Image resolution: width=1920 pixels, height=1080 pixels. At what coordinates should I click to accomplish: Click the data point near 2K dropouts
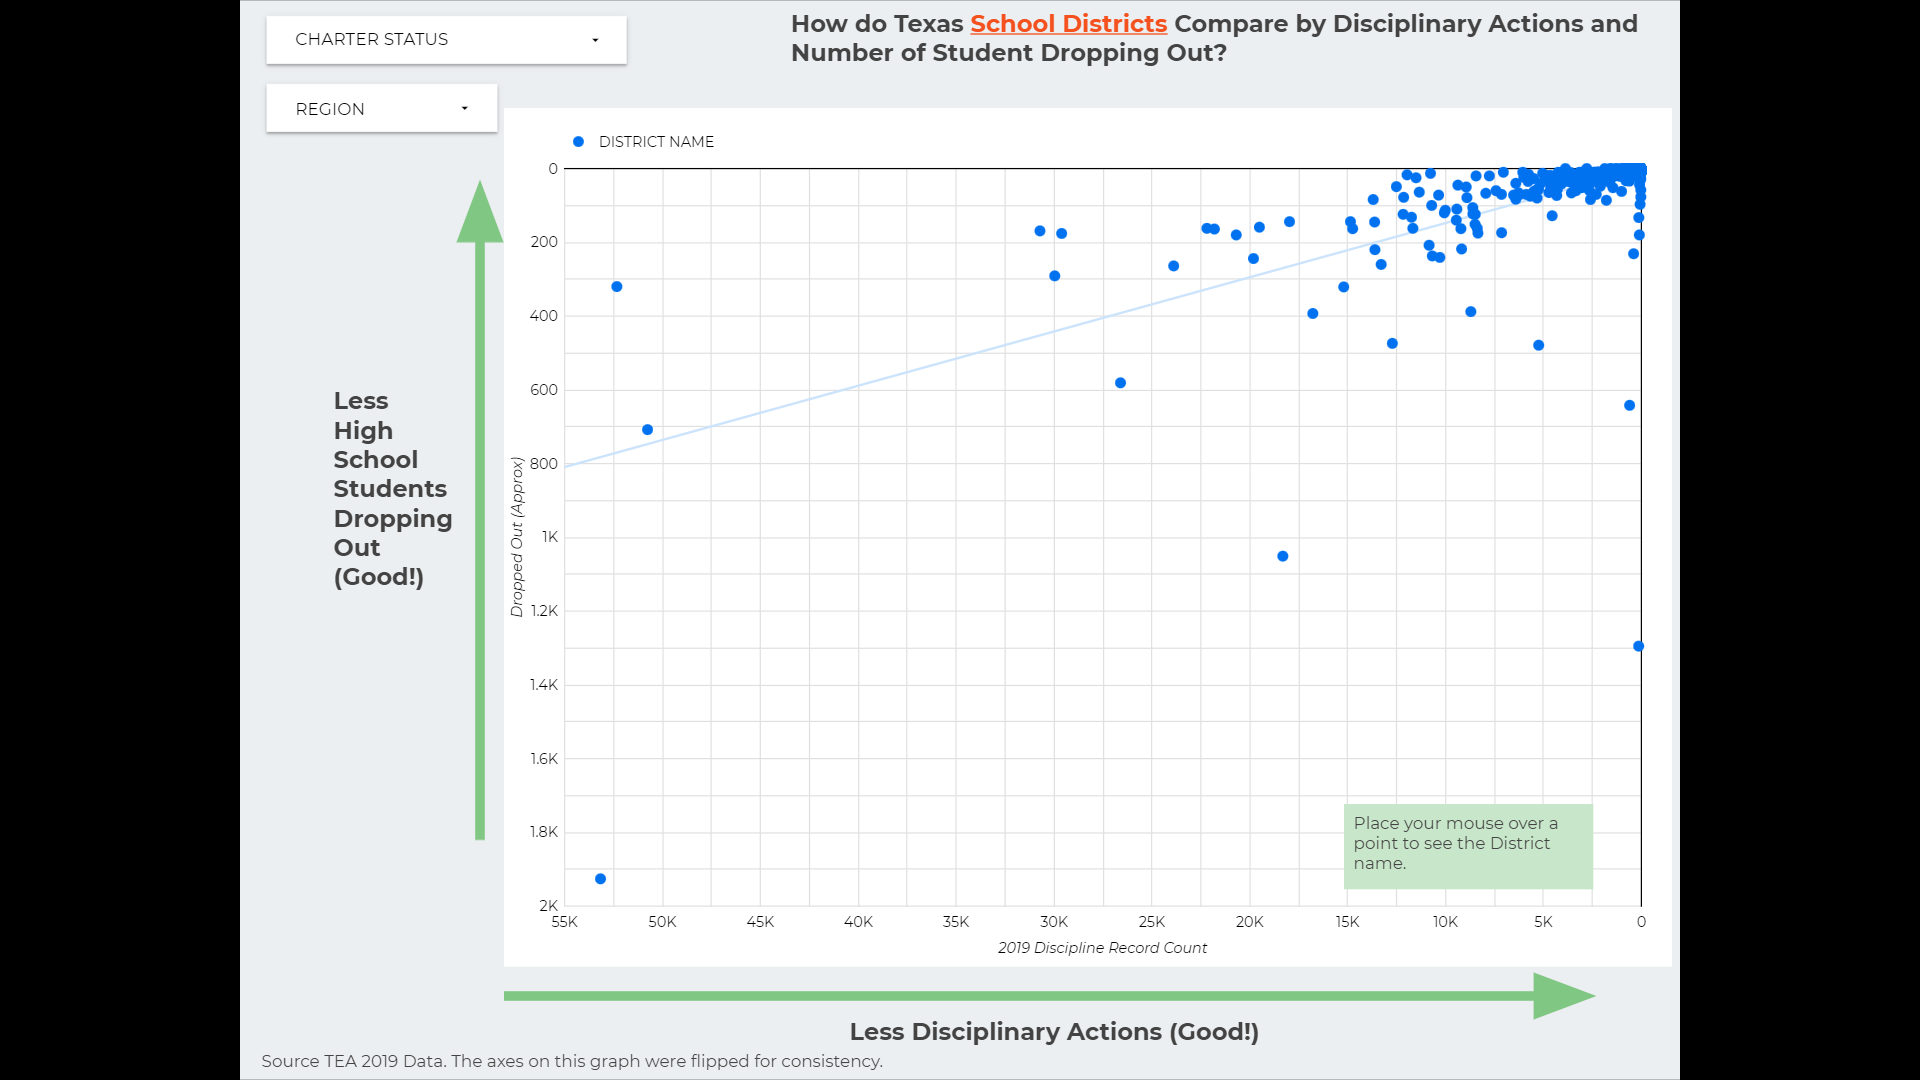tap(600, 879)
